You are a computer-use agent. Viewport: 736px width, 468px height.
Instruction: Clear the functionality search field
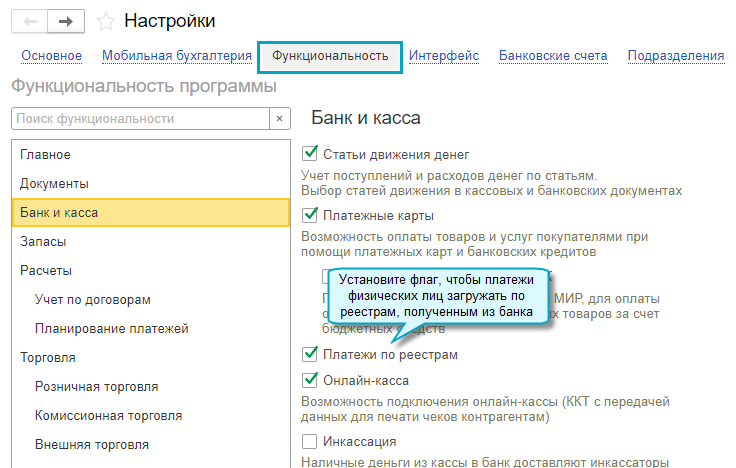(x=282, y=119)
